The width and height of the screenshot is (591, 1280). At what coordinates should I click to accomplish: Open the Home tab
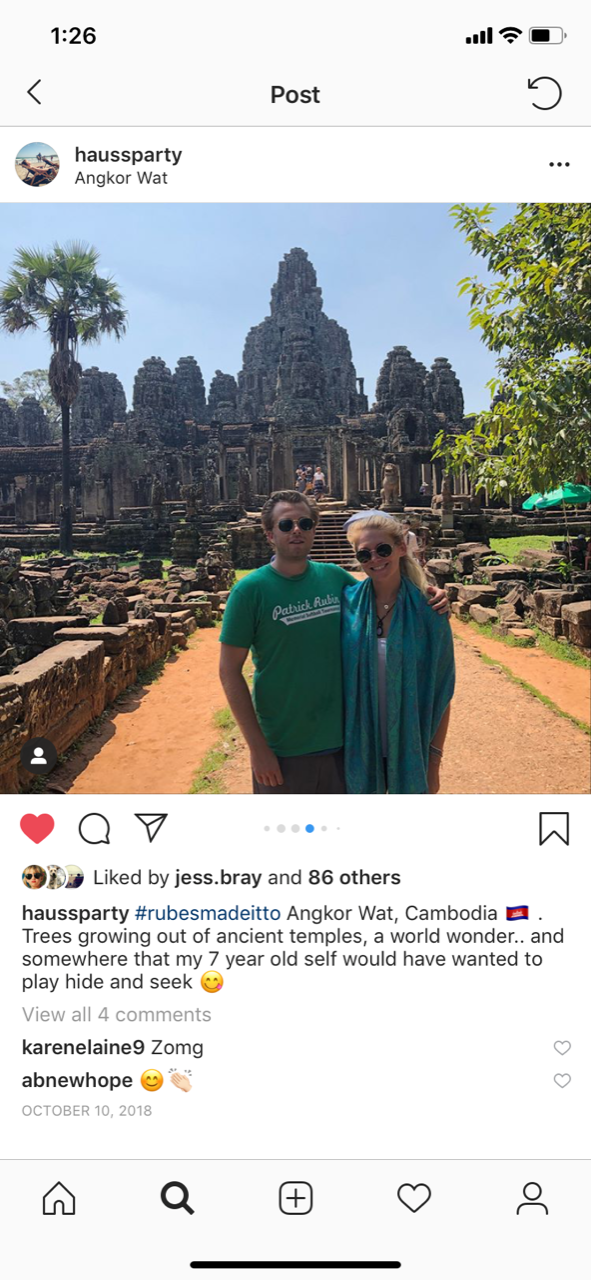point(59,1198)
